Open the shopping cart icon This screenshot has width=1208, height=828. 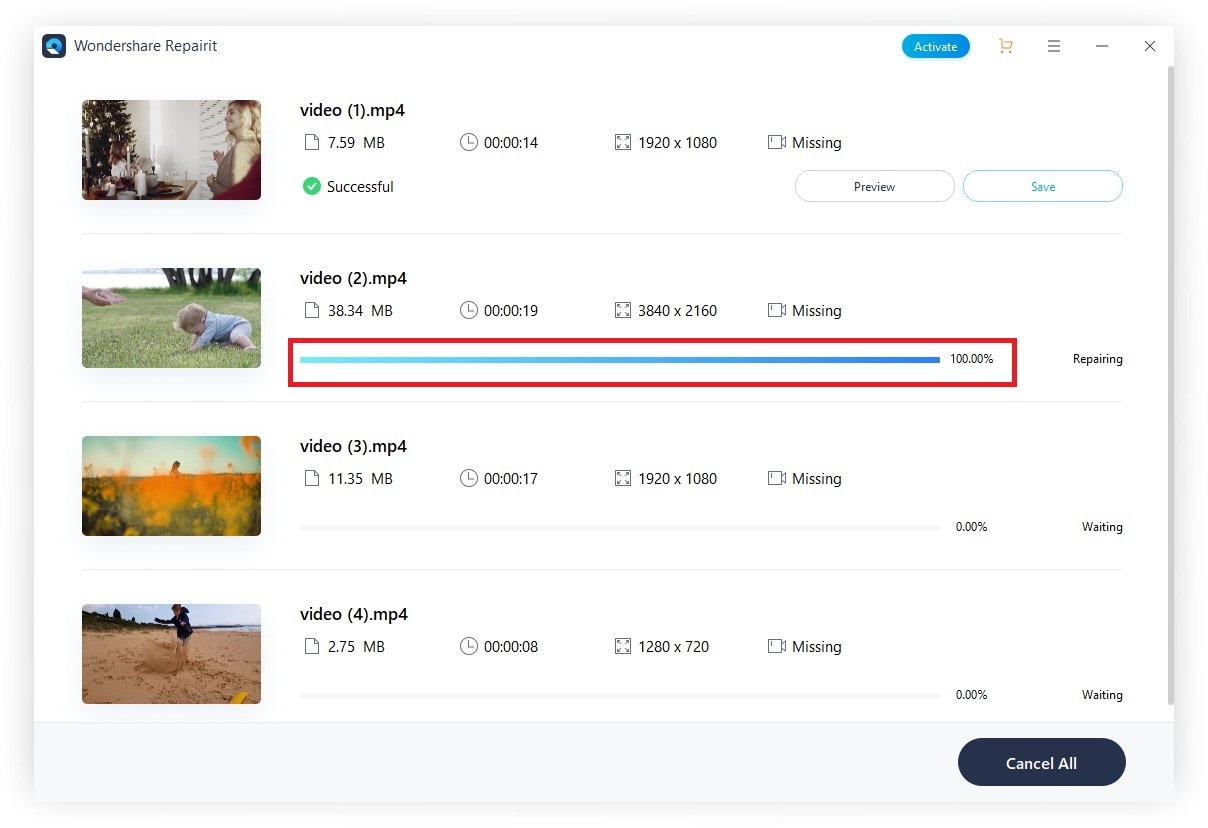click(1005, 46)
